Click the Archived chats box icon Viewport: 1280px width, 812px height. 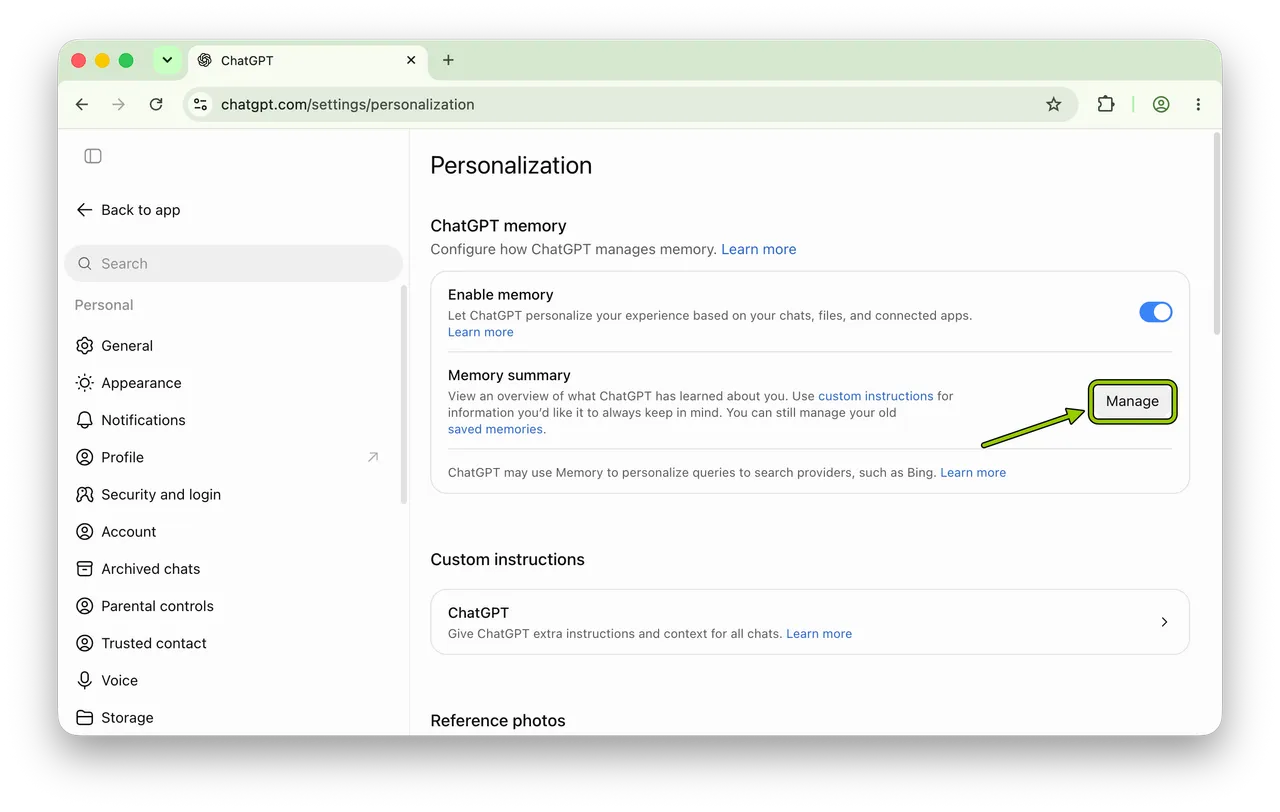click(x=85, y=568)
